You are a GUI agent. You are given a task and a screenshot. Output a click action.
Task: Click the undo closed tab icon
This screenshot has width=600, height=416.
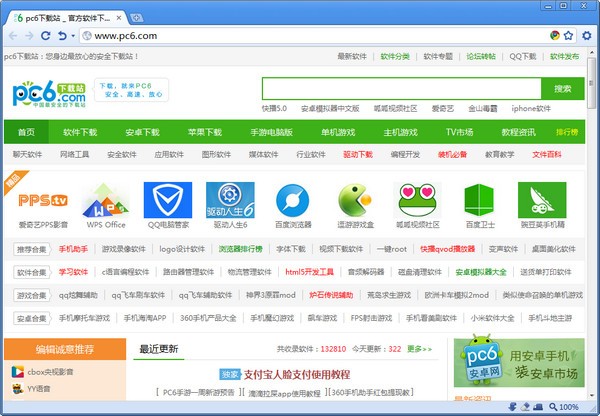62,36
